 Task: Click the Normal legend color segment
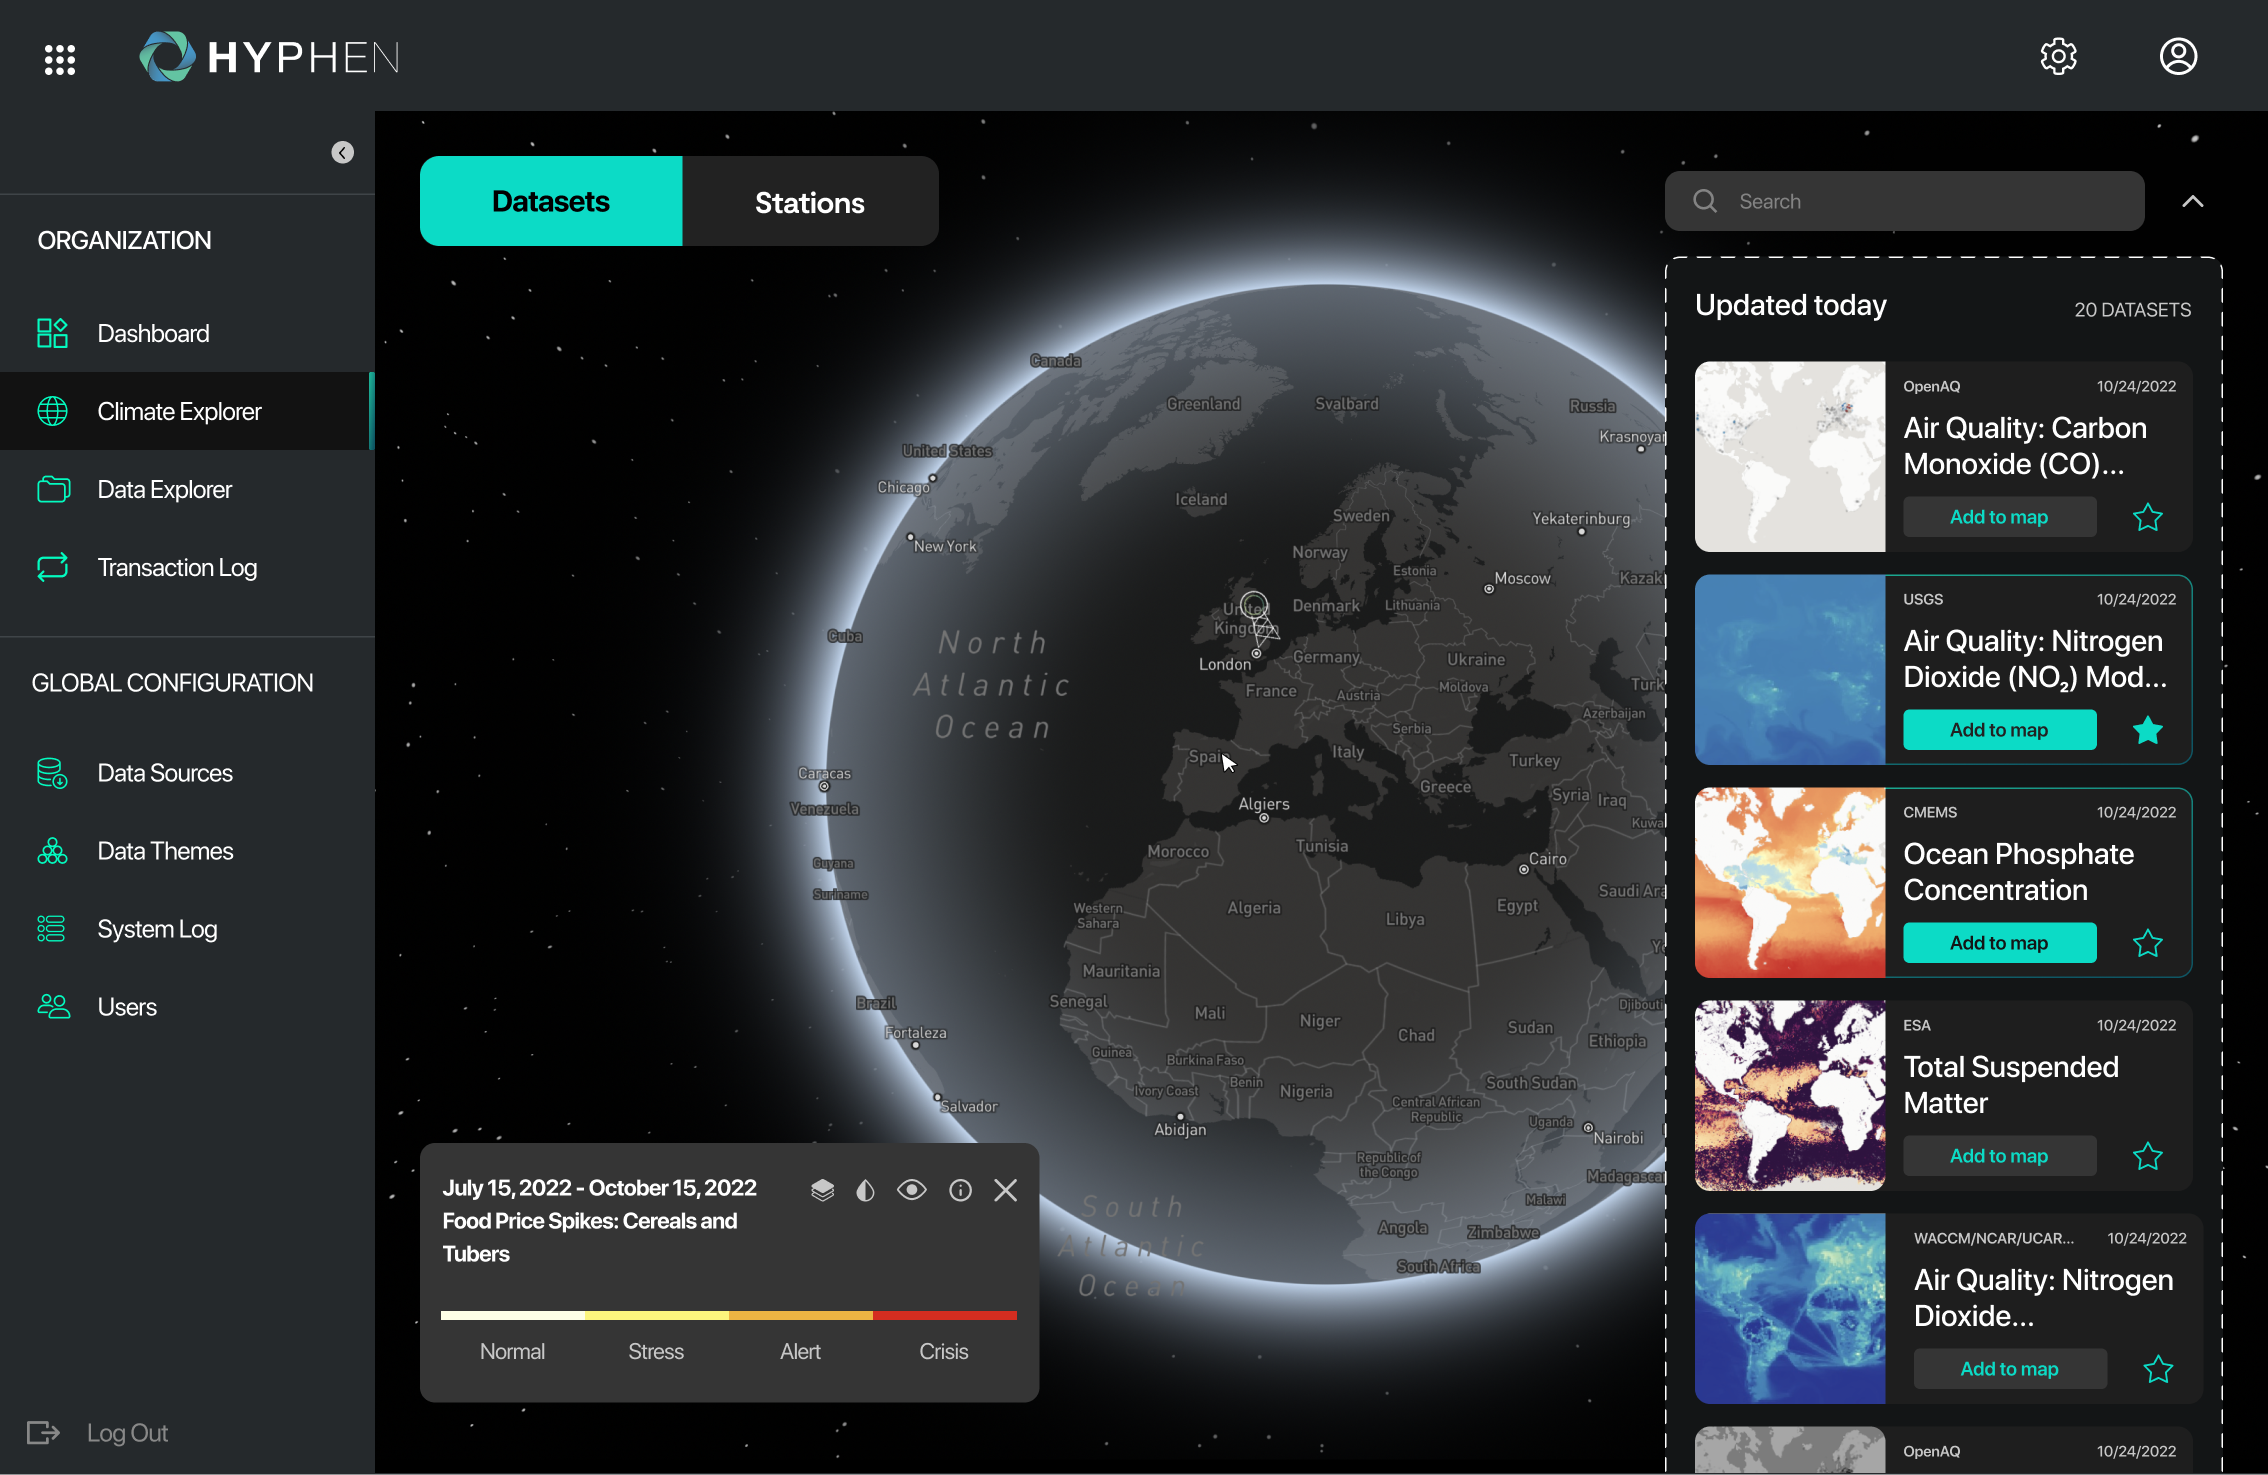point(513,1316)
